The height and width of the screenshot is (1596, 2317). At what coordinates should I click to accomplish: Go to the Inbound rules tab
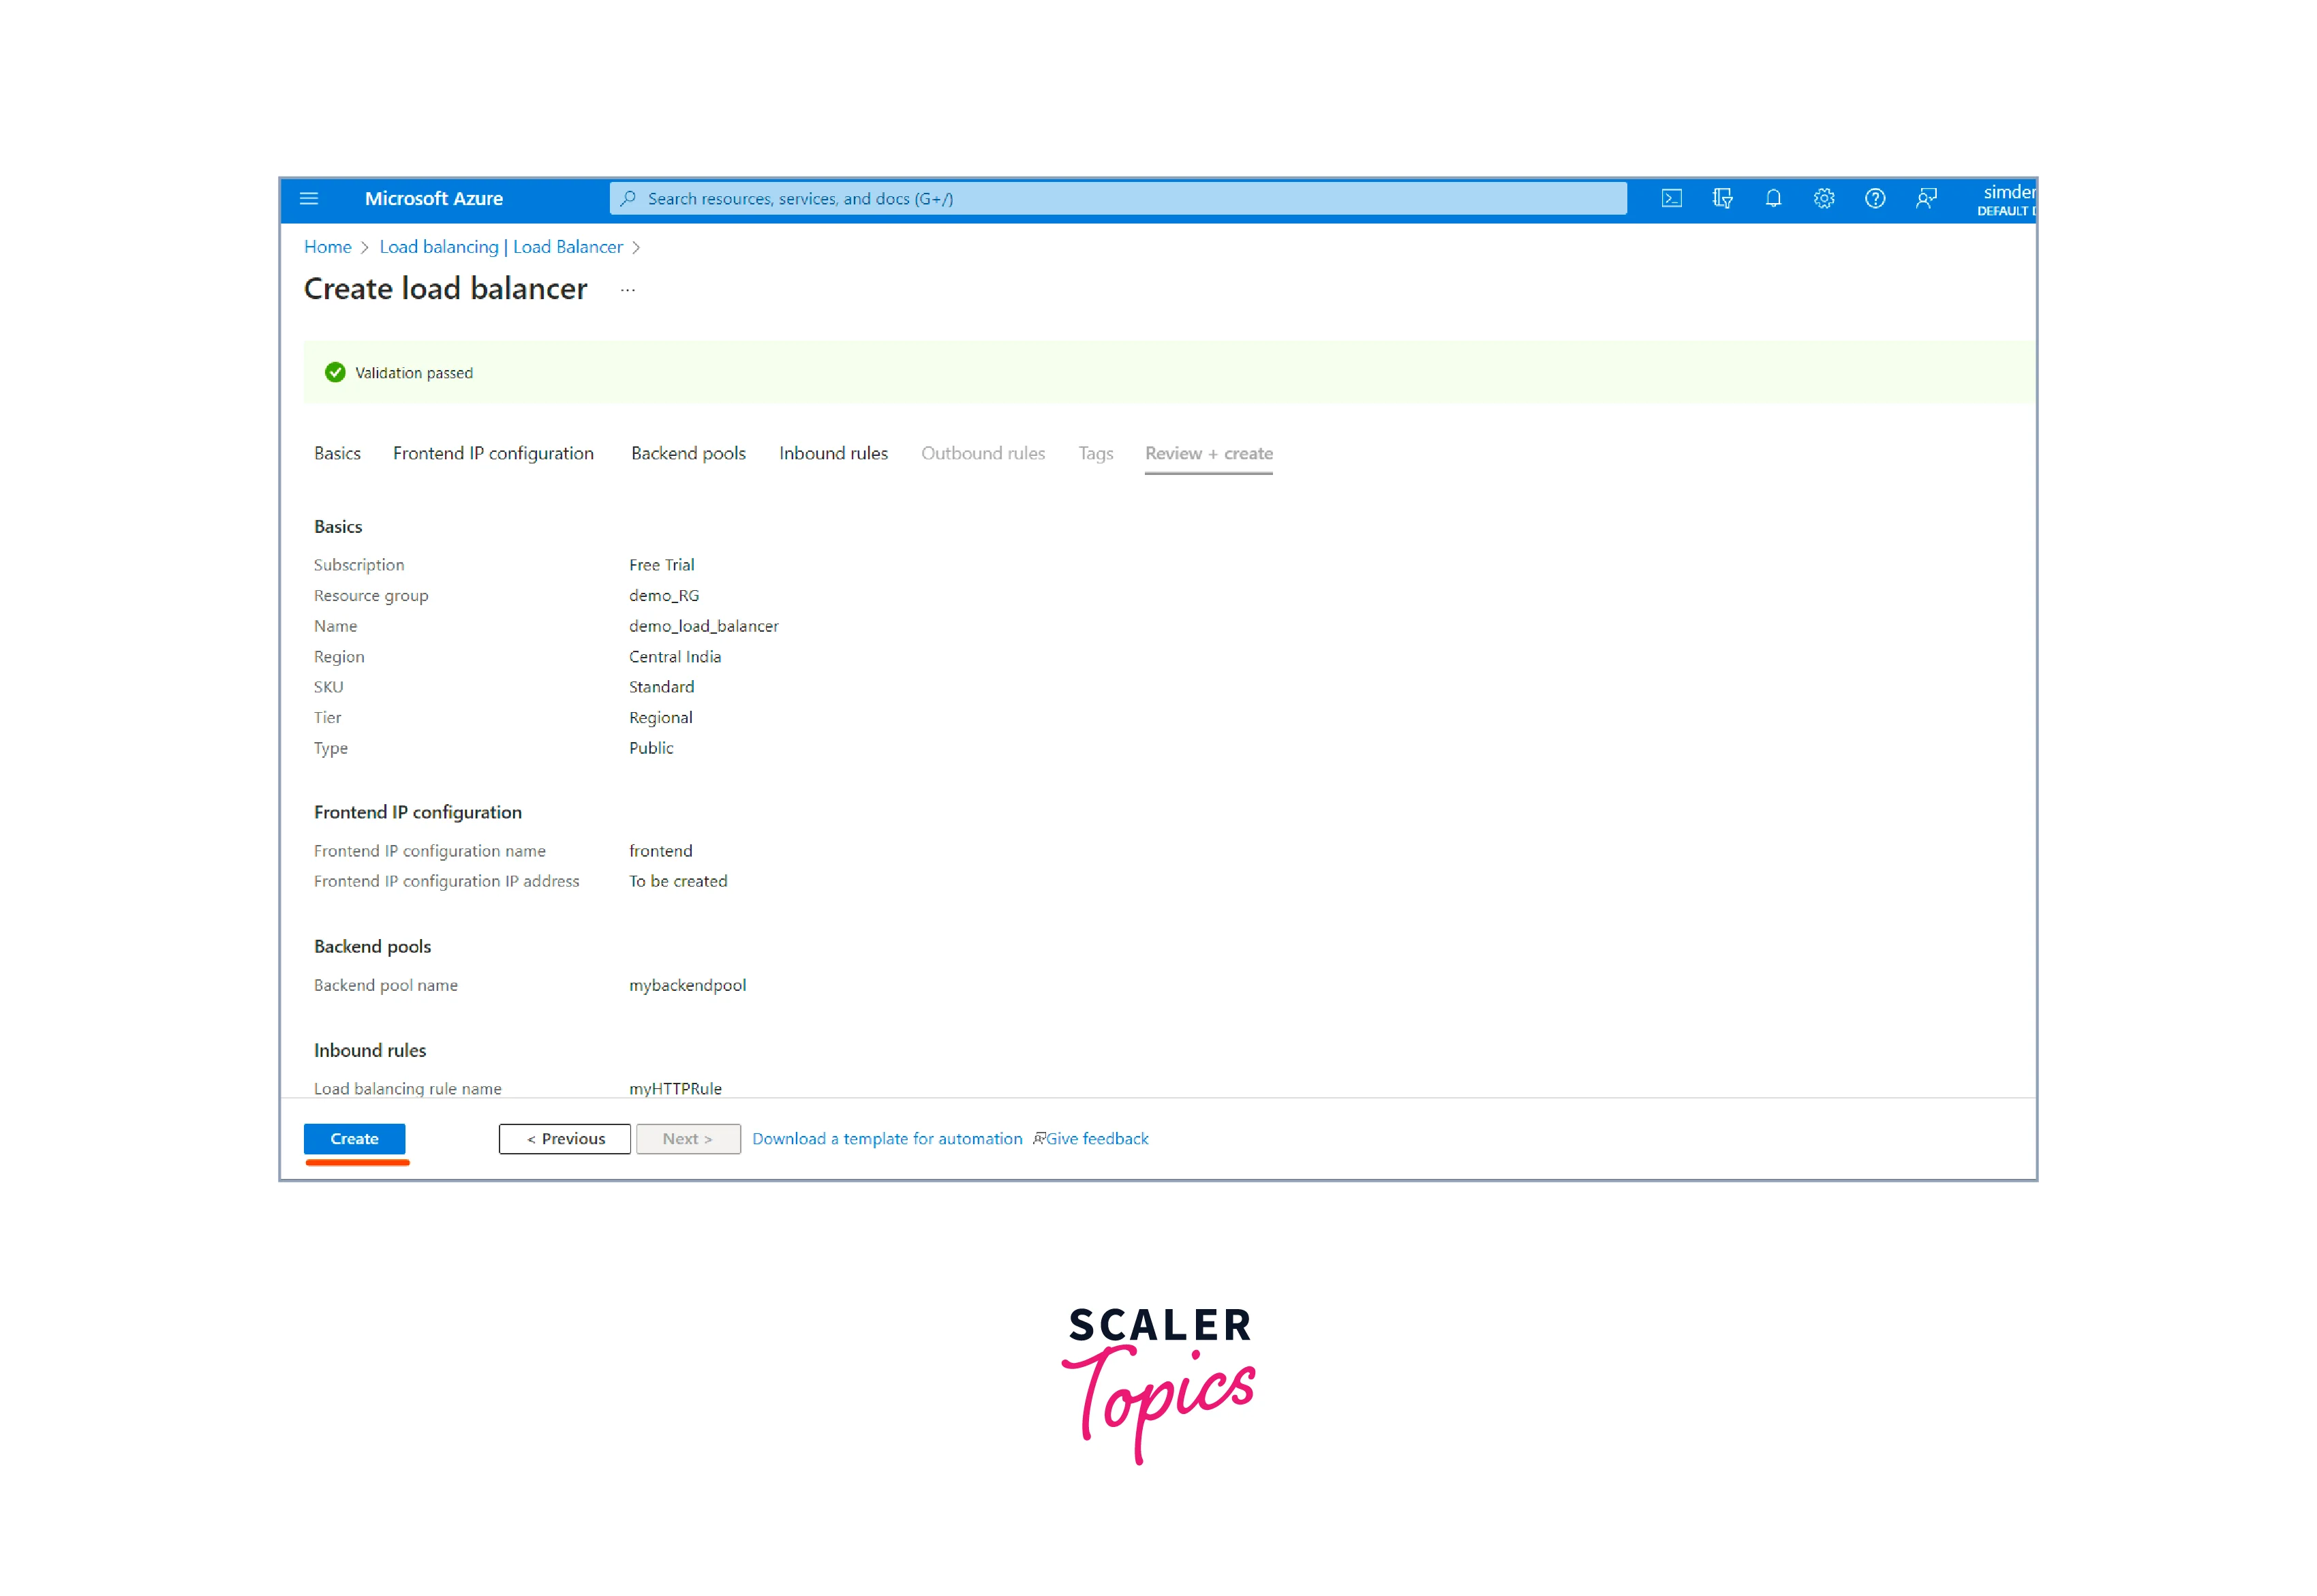(833, 453)
